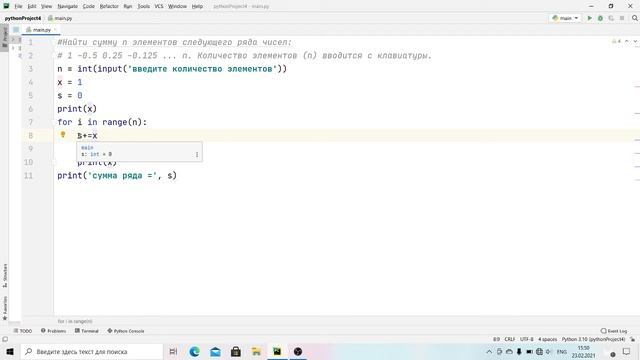
Task: Open Search Everywhere magnifier icon
Action: 635,18
